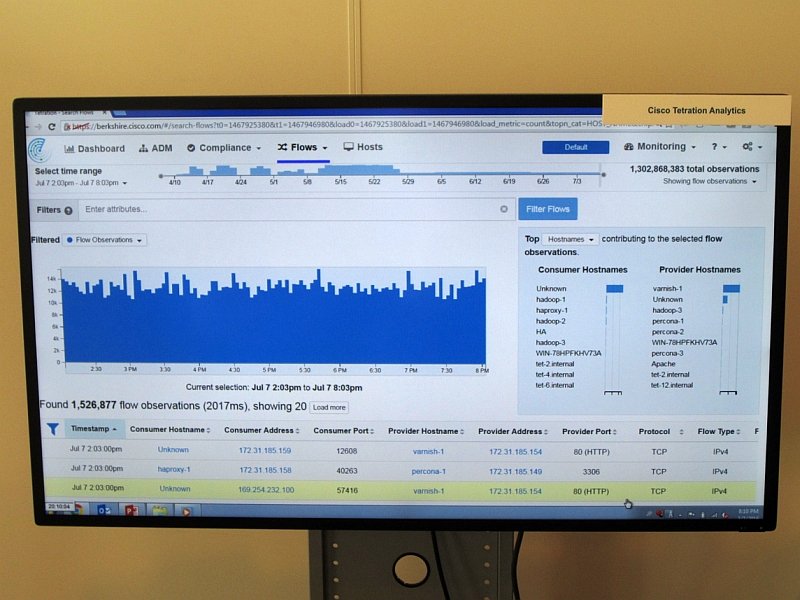Click the system clock in tray
Screen dimensions: 800x600
coord(748,513)
